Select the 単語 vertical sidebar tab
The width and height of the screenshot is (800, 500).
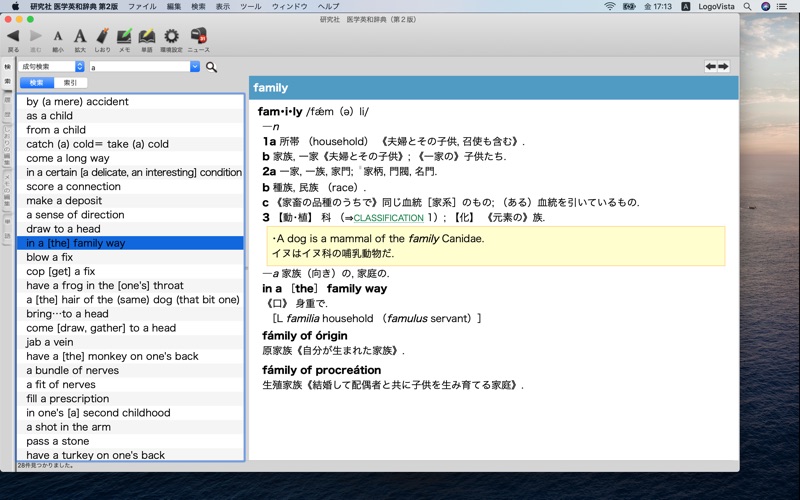(8, 229)
